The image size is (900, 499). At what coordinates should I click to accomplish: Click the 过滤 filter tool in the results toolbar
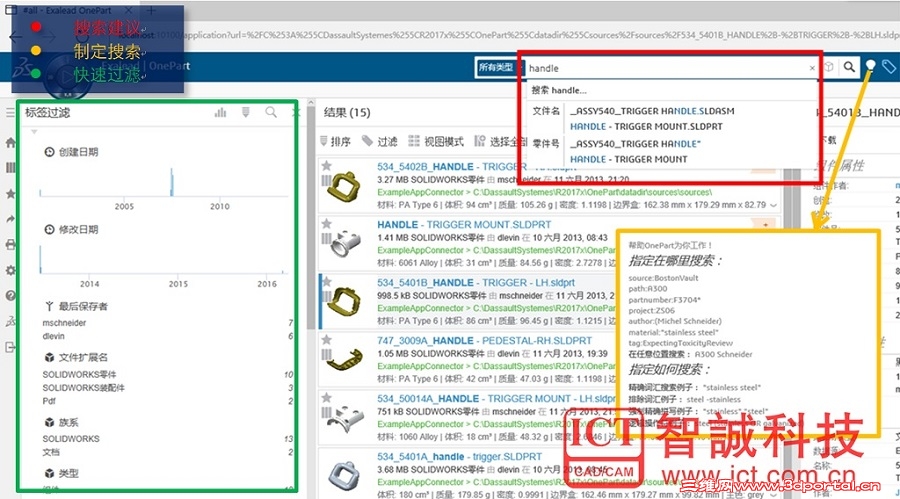[x=379, y=141]
